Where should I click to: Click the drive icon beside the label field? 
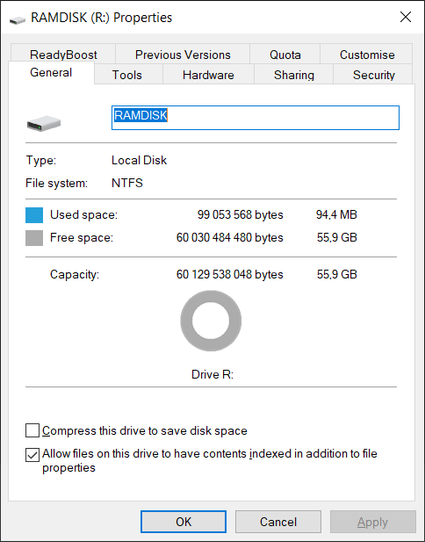tap(44, 123)
